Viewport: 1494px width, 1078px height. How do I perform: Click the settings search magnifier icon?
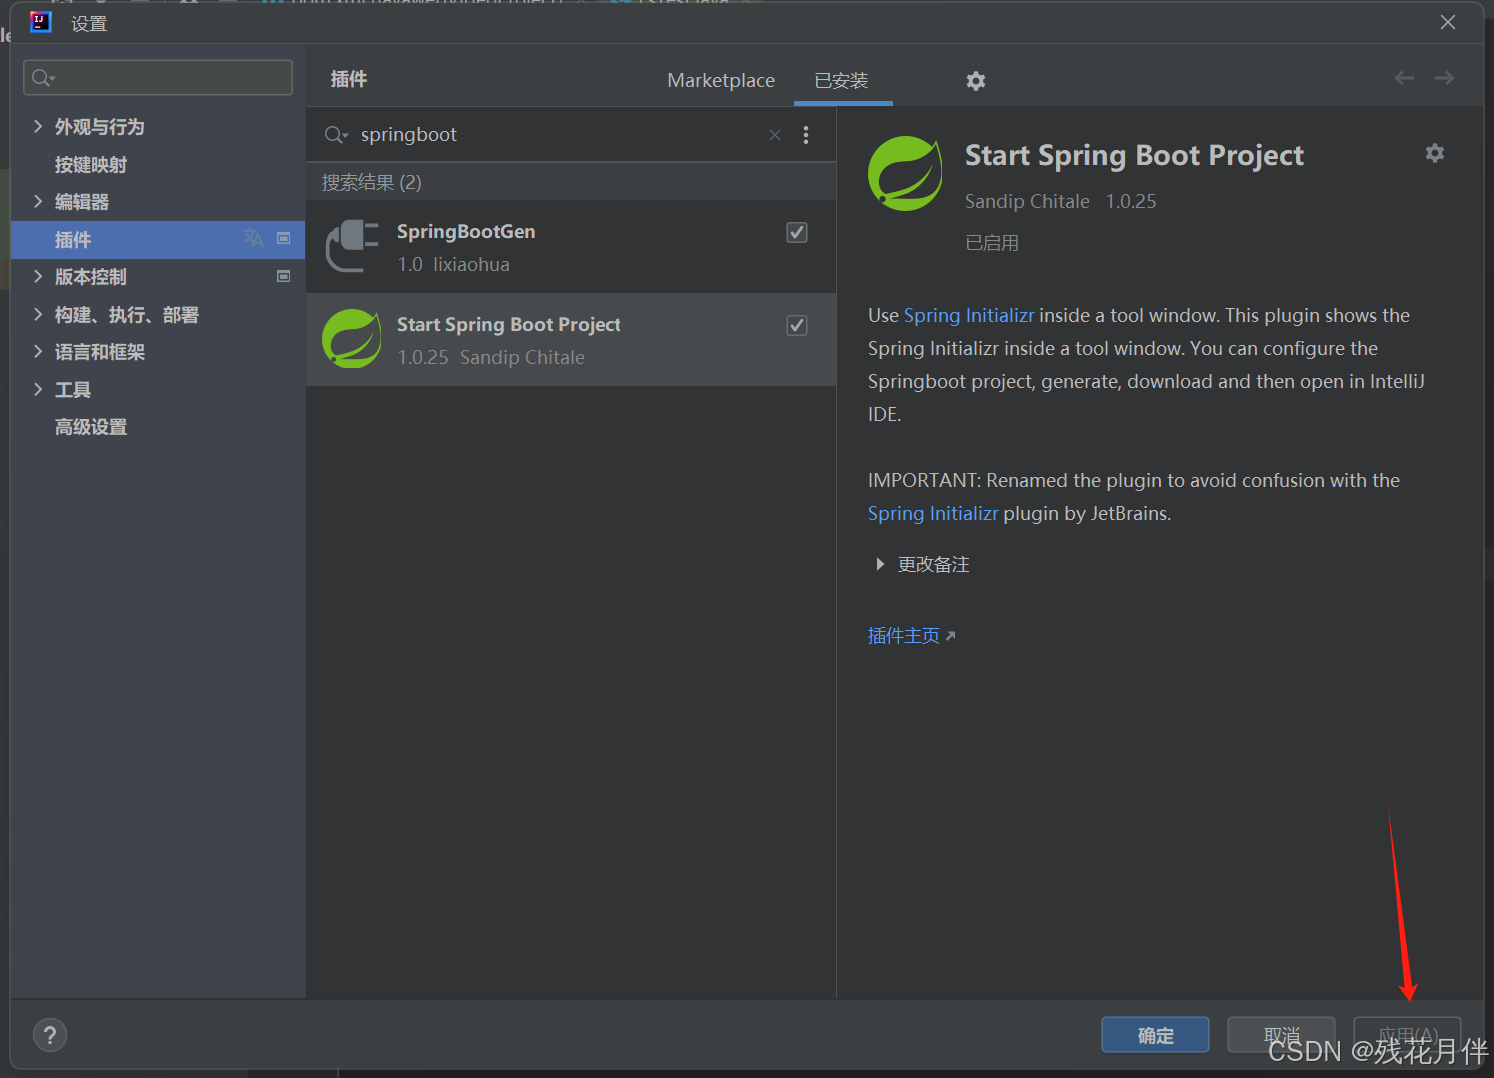pos(43,77)
